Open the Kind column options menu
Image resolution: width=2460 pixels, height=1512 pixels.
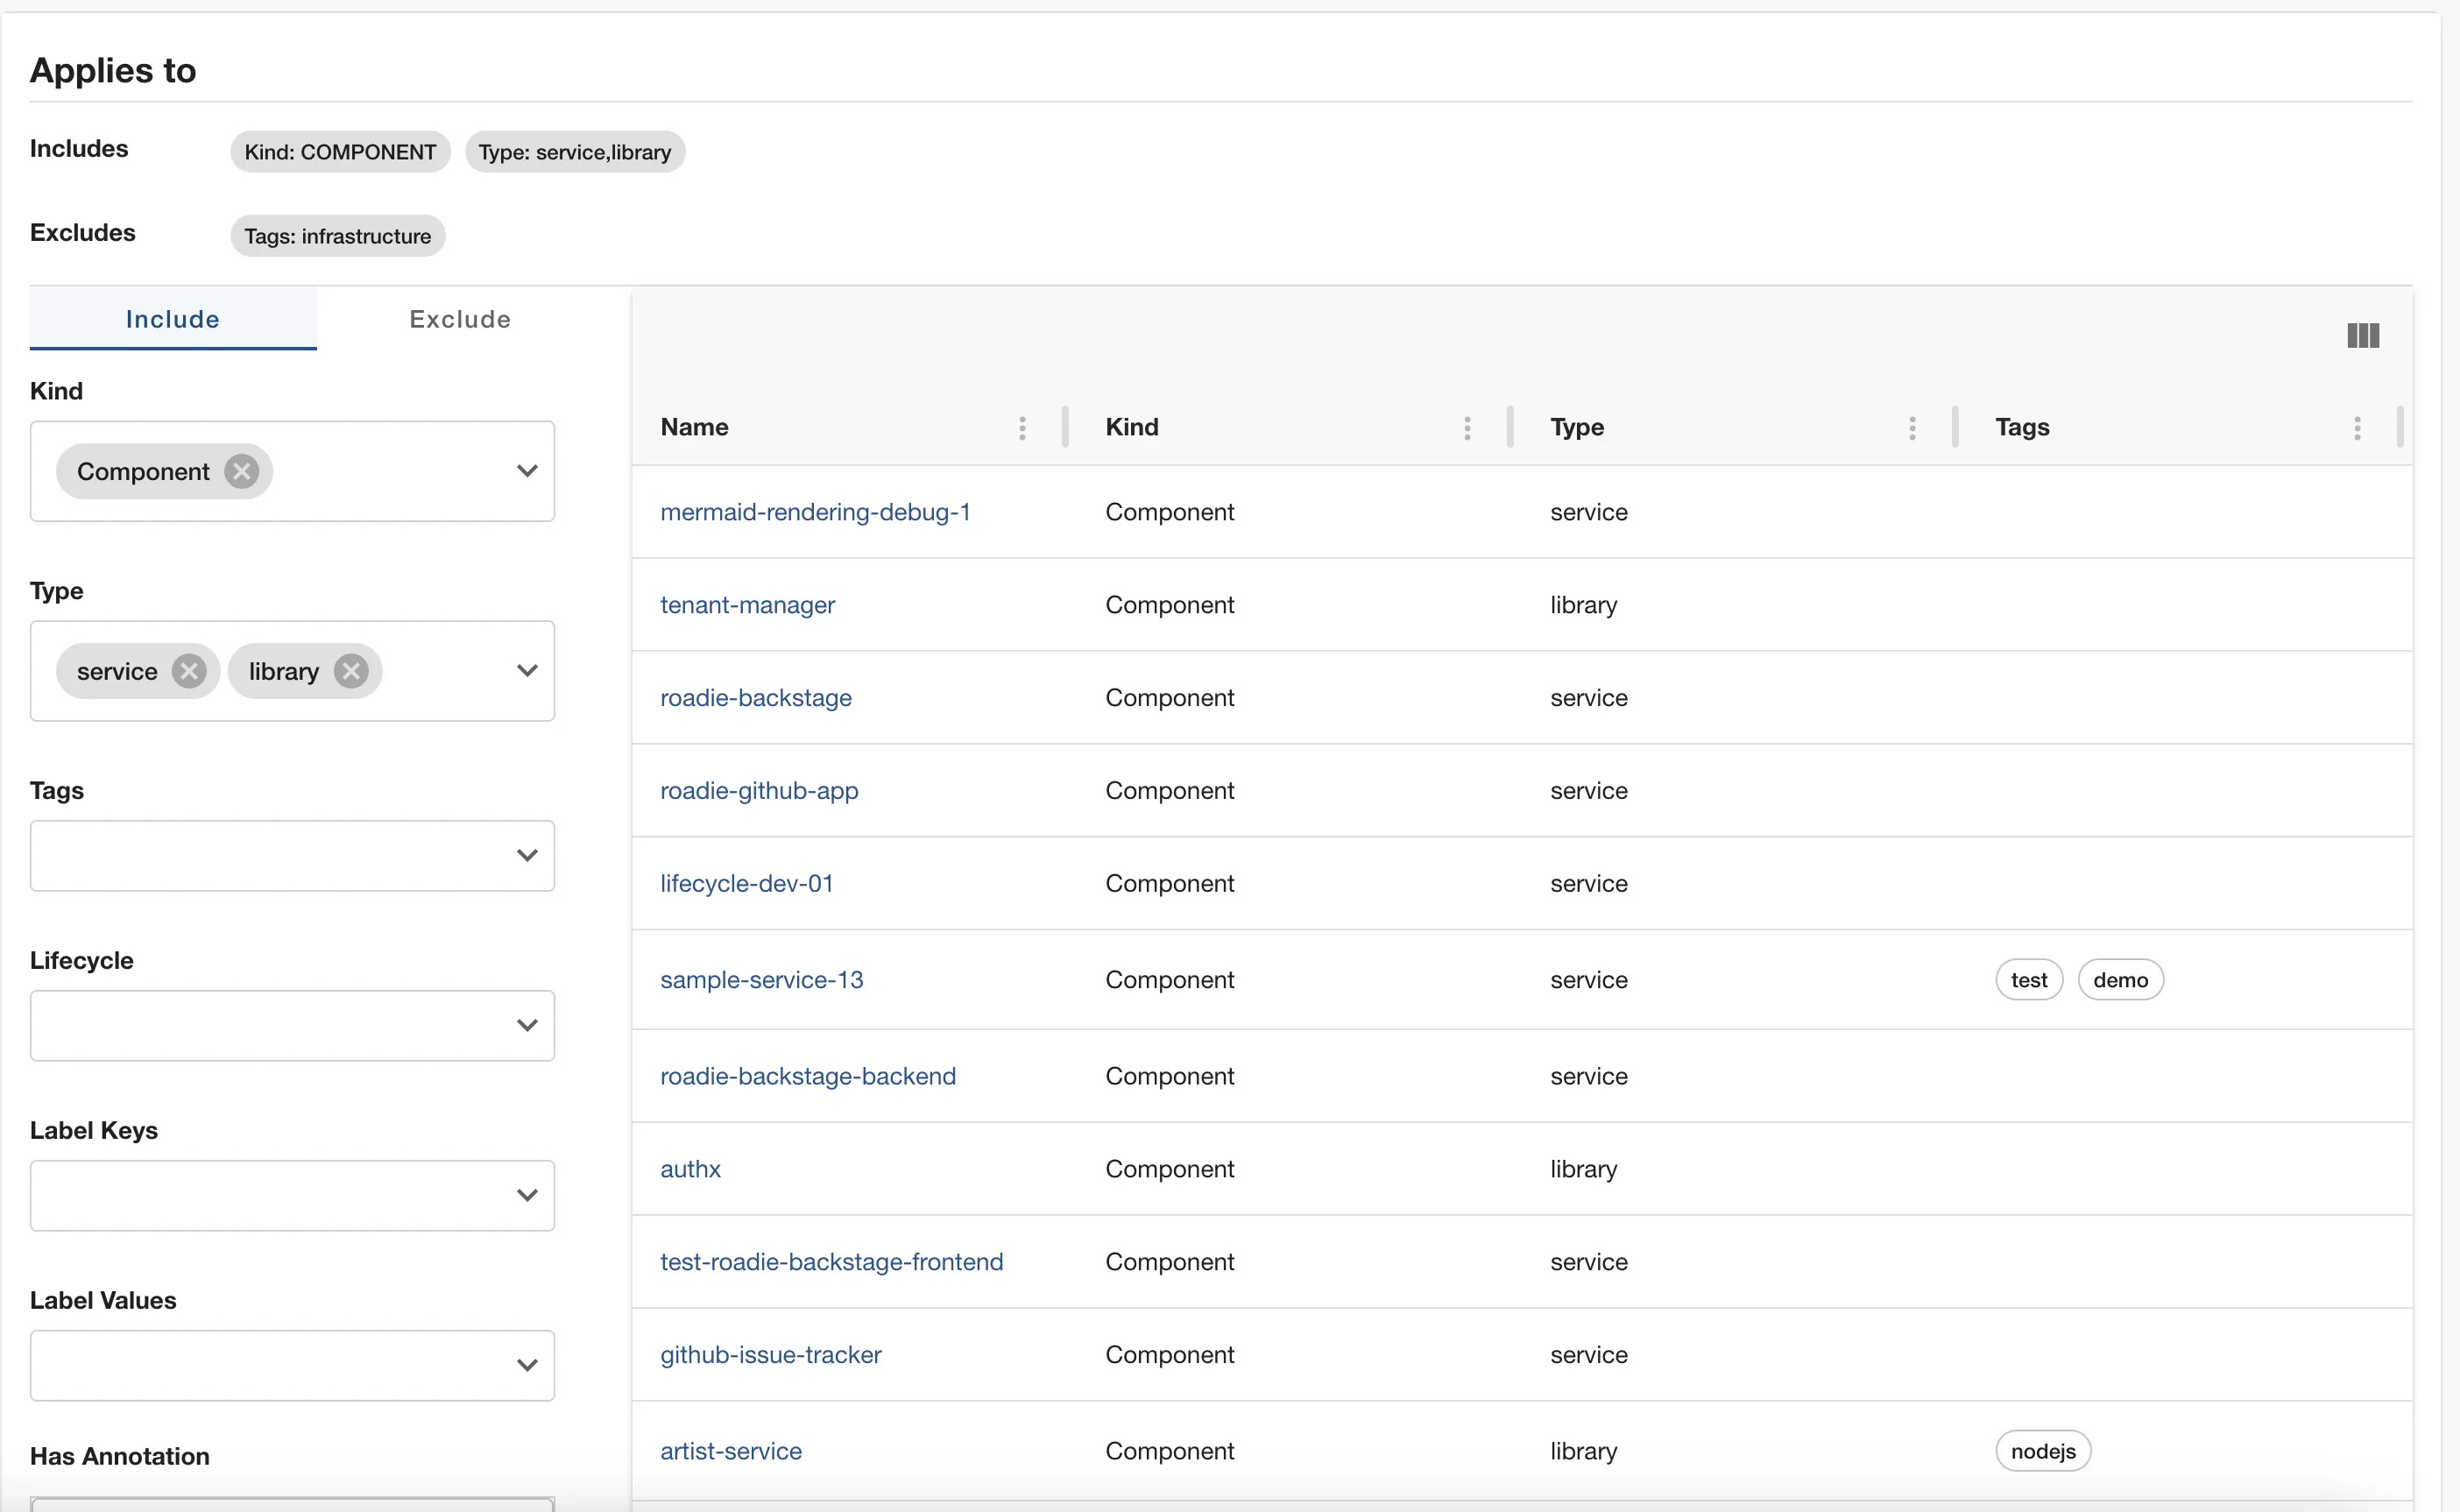1466,427
